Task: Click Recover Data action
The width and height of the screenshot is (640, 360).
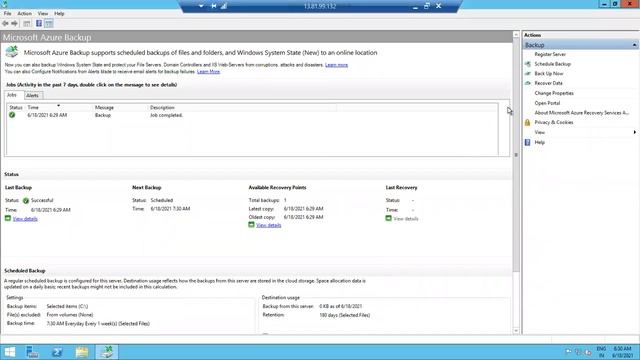Action: (x=549, y=83)
